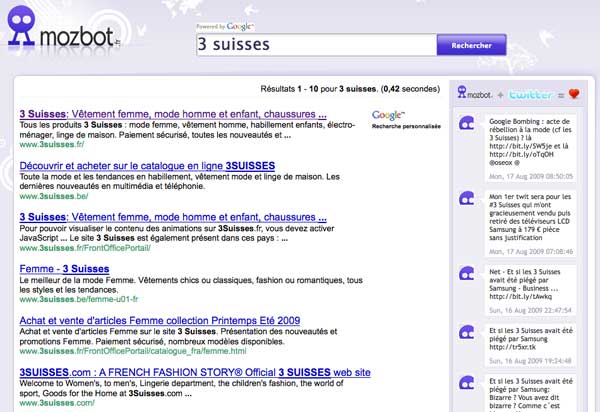Click timestamp 'Mon, 17 Aug 2009 08:50:05'

click(x=531, y=176)
